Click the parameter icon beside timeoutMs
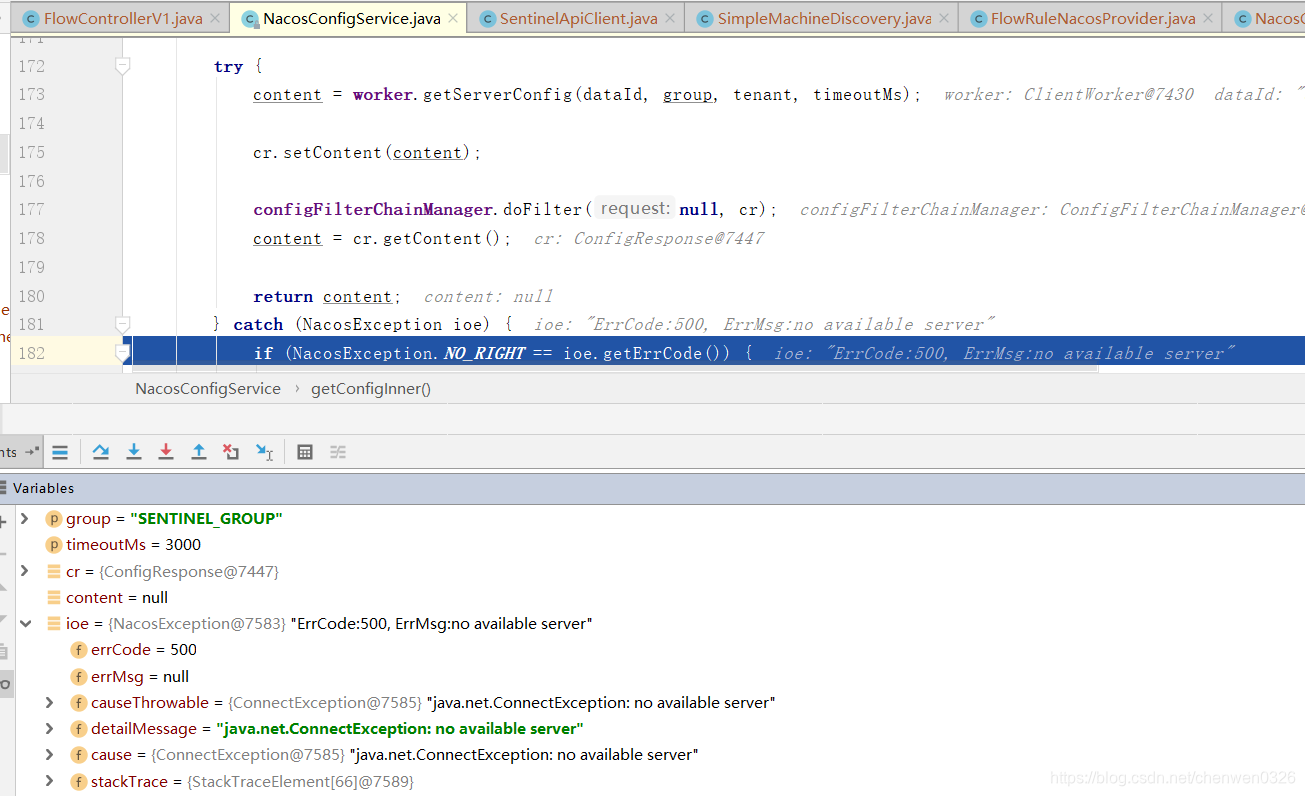This screenshot has width=1305, height=796. pyautogui.click(x=54, y=545)
